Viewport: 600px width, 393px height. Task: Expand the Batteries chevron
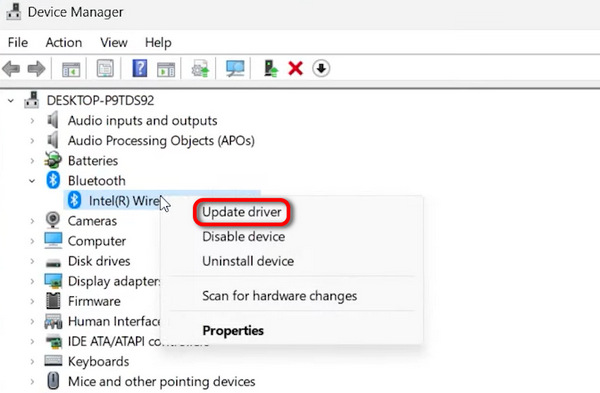(33, 161)
